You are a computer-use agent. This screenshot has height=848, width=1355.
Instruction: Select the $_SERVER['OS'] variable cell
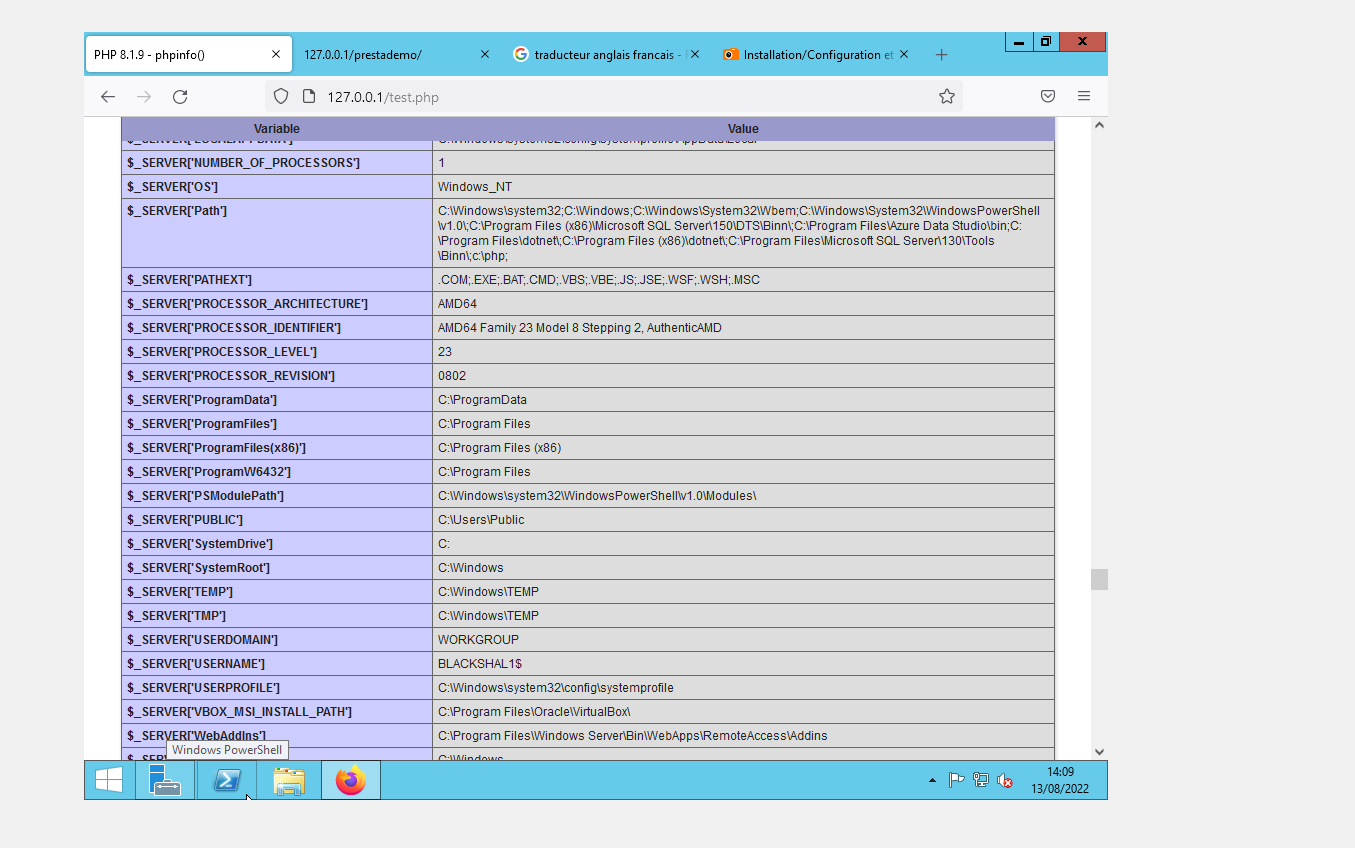pyautogui.click(x=277, y=187)
